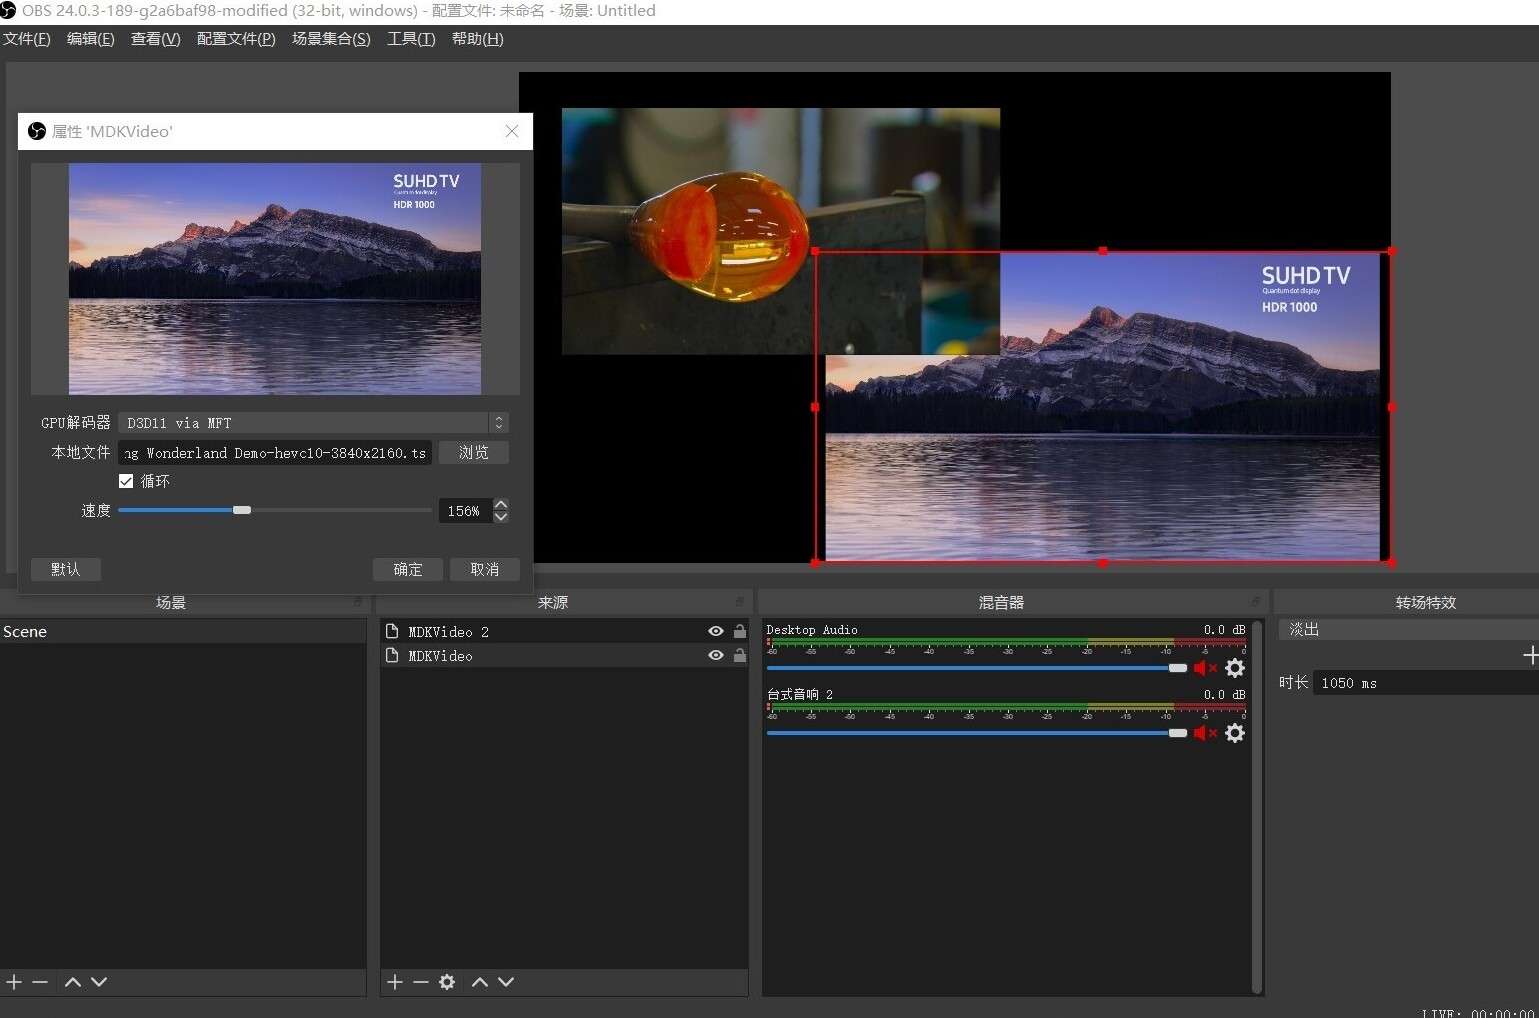Move source up in sources list

pyautogui.click(x=480, y=982)
